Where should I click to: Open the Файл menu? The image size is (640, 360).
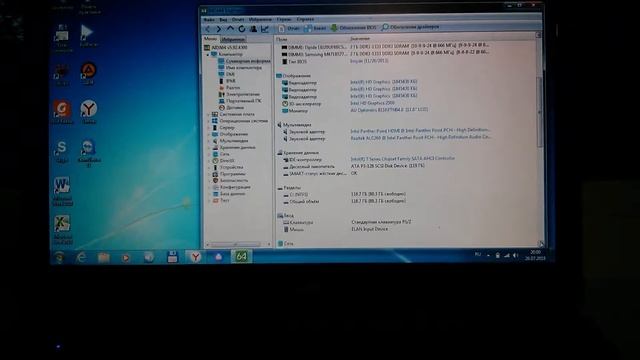point(209,19)
